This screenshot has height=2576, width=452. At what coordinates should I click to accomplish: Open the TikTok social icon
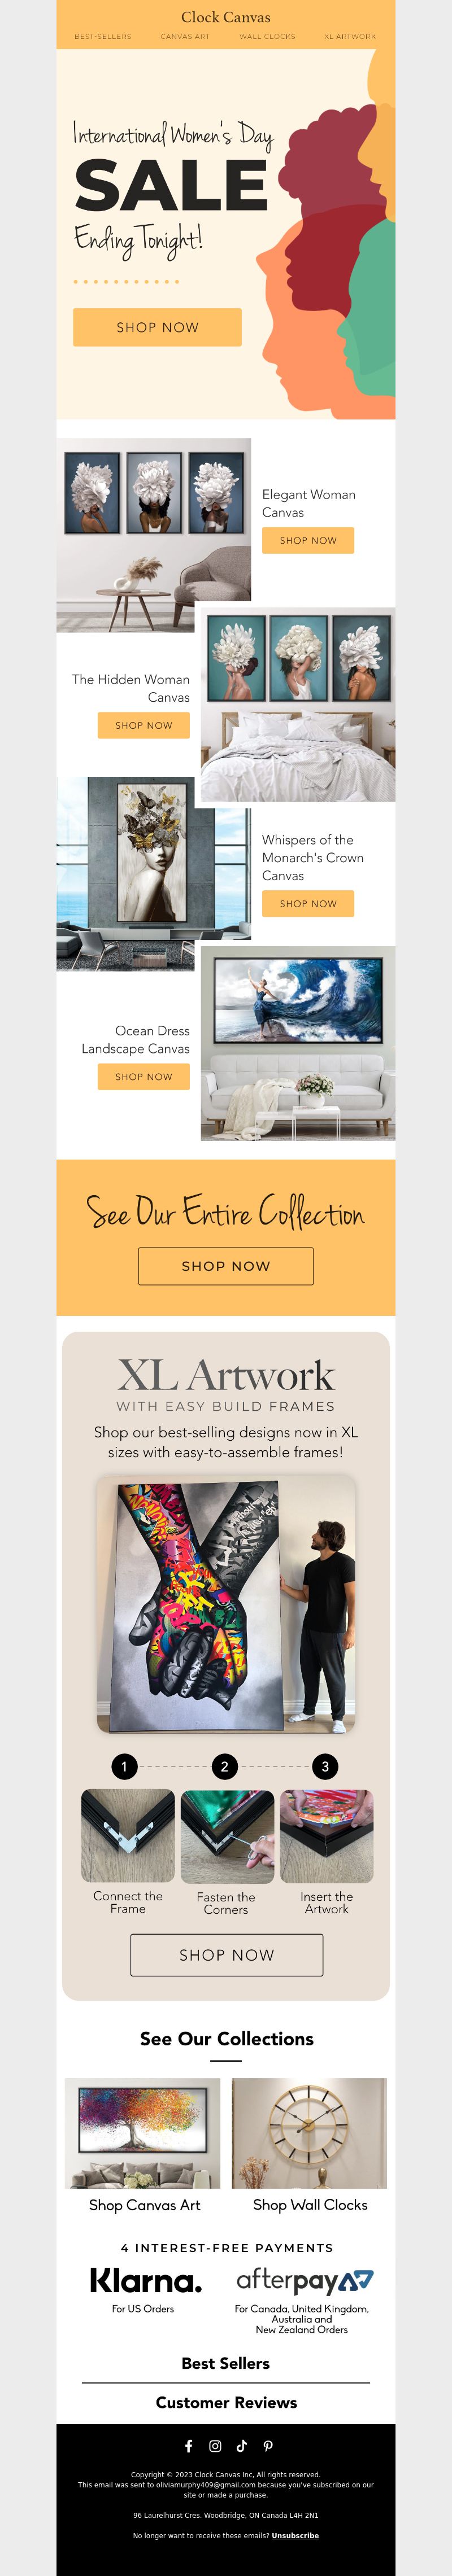pos(241,2446)
